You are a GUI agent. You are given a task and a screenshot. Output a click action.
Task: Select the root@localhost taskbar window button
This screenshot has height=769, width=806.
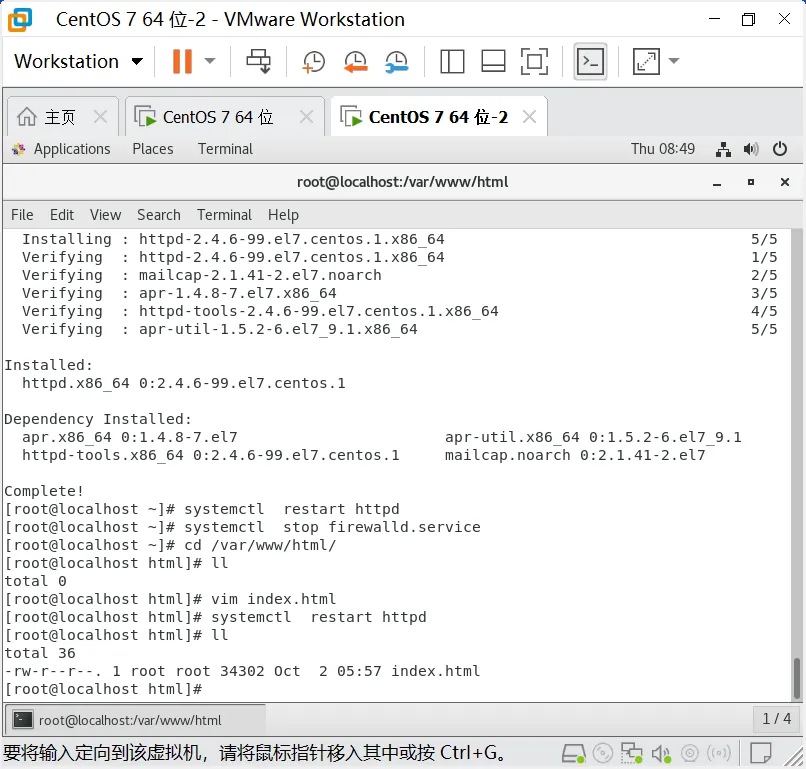pyautogui.click(x=136, y=720)
